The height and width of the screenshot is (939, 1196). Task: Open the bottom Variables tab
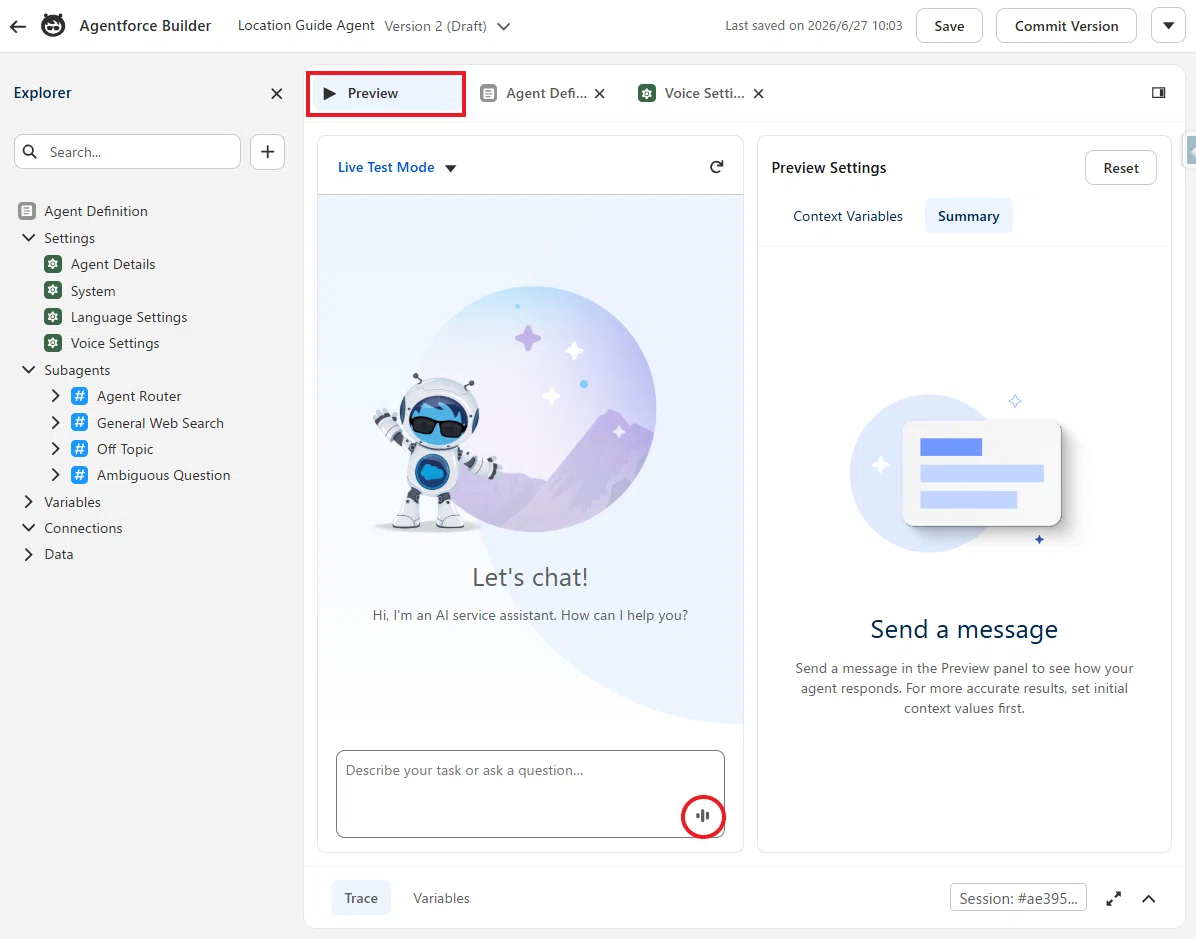click(441, 898)
